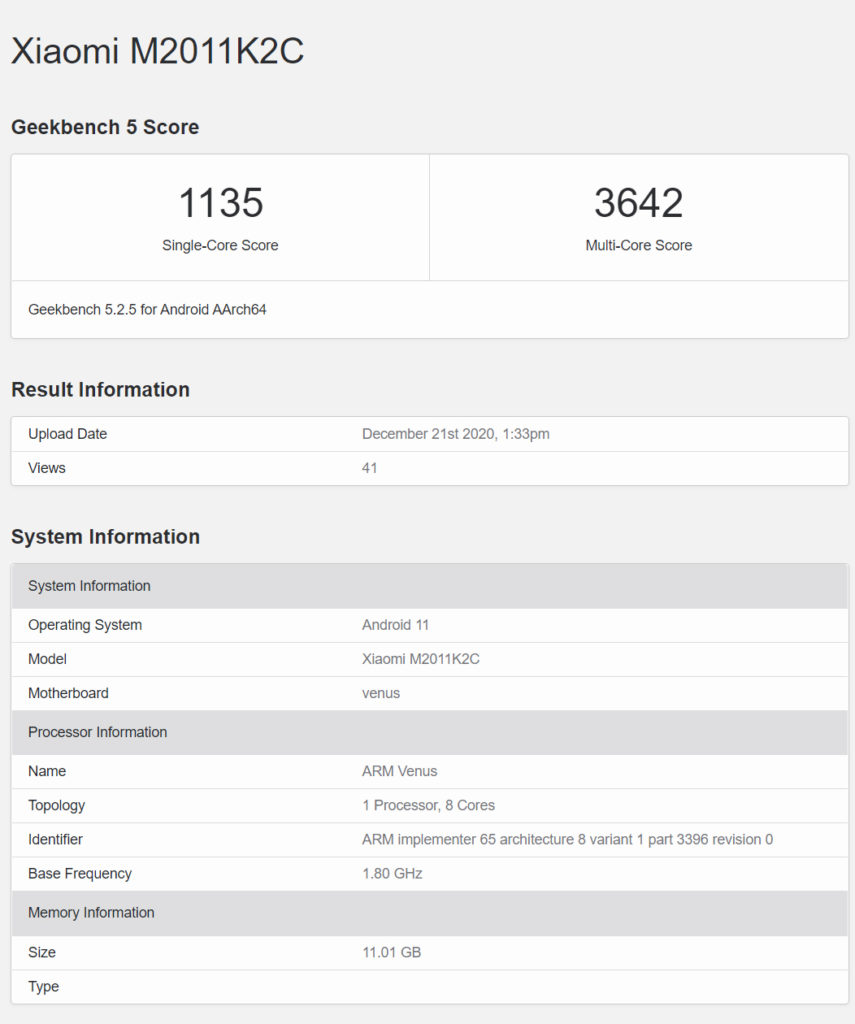
Task: Select the ARM Venus processor name
Action: pyautogui.click(x=399, y=771)
